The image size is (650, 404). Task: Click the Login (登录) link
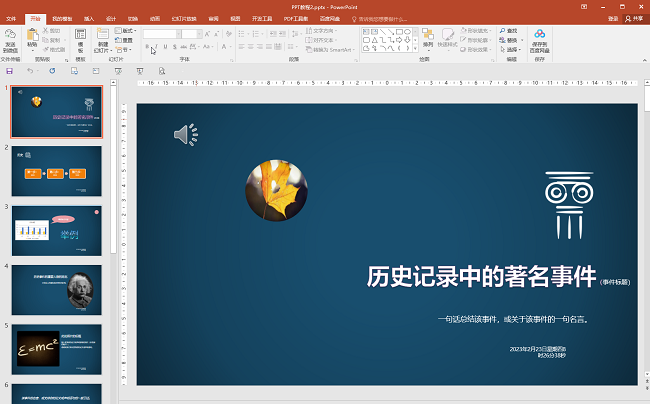point(612,18)
